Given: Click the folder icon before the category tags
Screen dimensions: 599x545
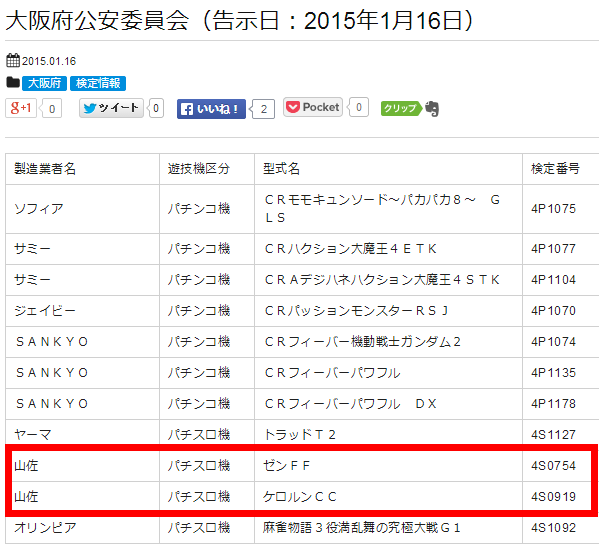Looking at the screenshot, I should point(13,82).
